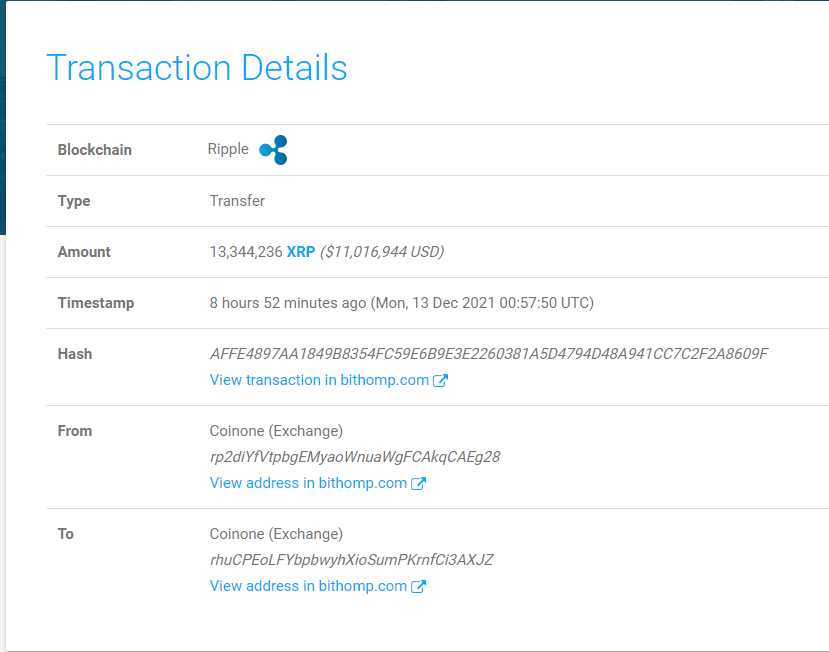Open the external link icon beside View transaction
Image resolution: width=829 pixels, height=652 pixels.
pyautogui.click(x=440, y=380)
